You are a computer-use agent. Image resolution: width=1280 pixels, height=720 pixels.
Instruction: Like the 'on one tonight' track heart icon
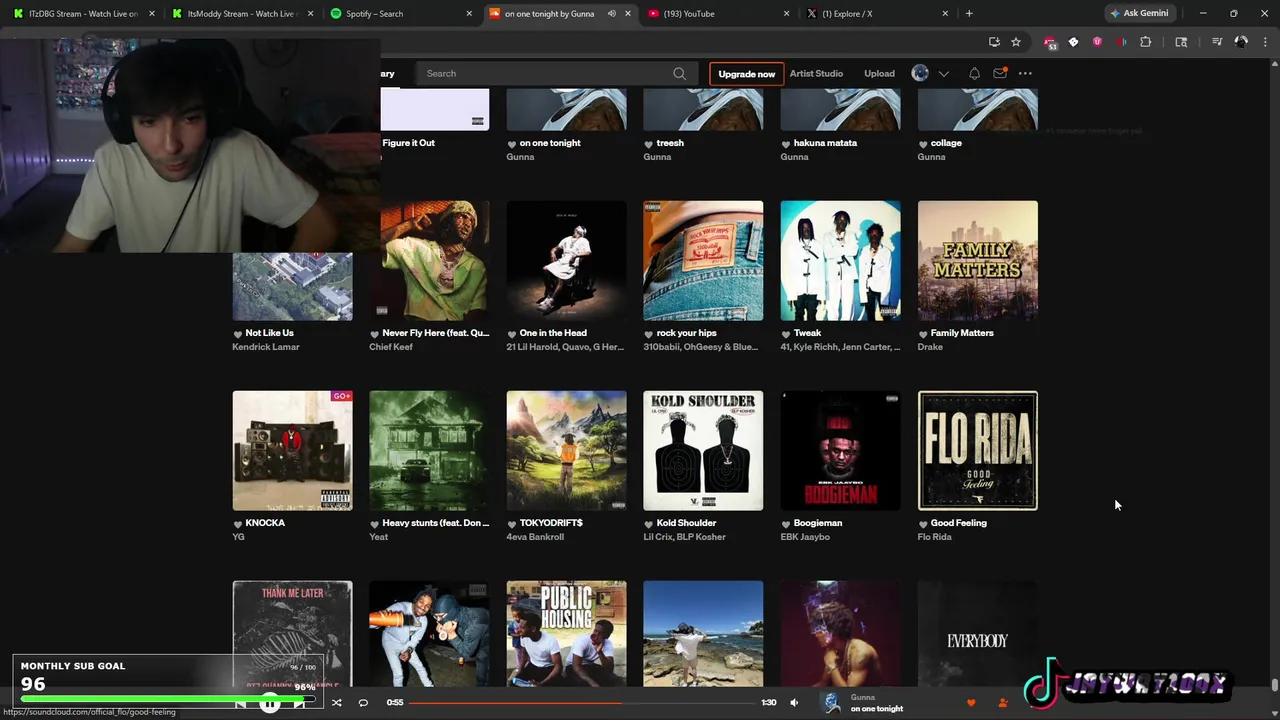tap(512, 144)
